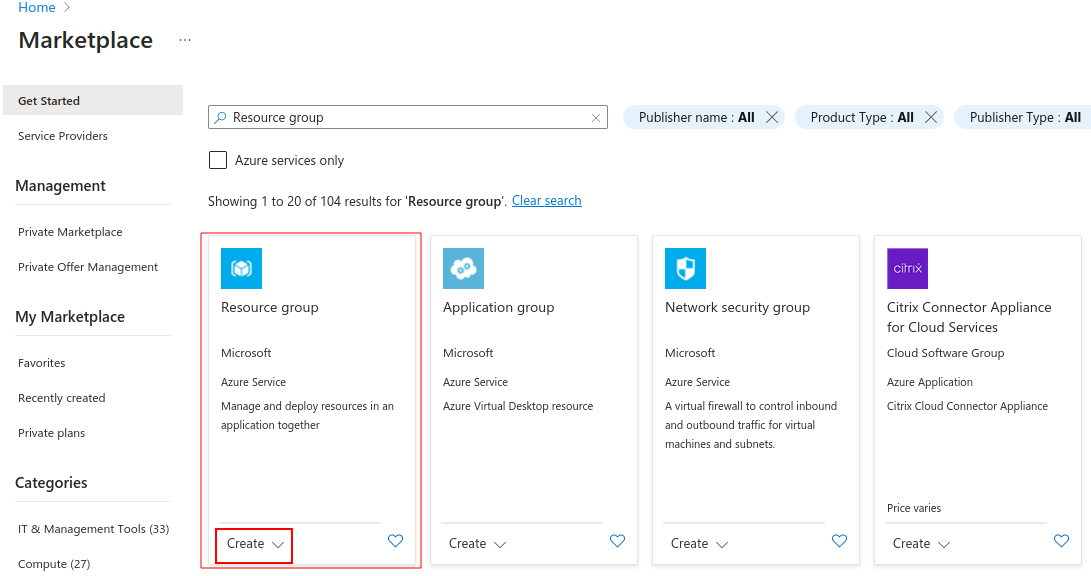
Task: Favorite the Network security group heart
Action: coord(839,541)
